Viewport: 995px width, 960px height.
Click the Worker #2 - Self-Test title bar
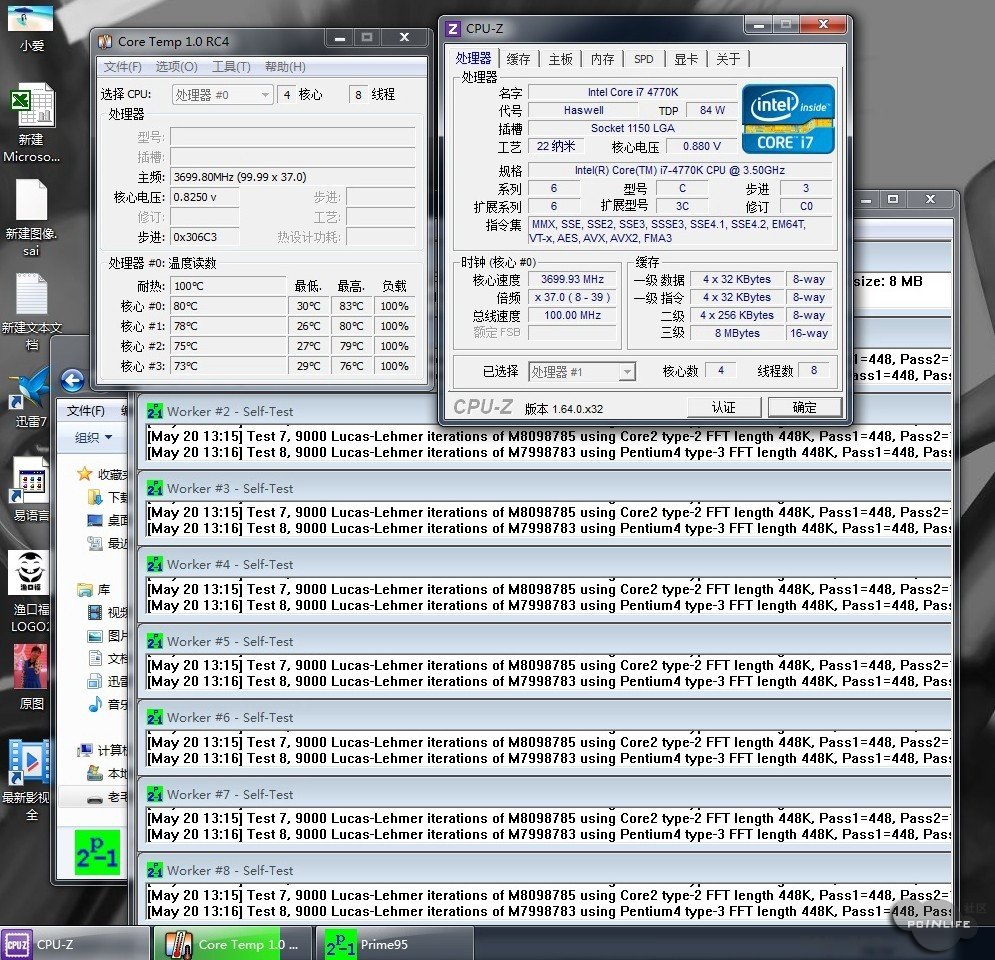tap(545, 411)
